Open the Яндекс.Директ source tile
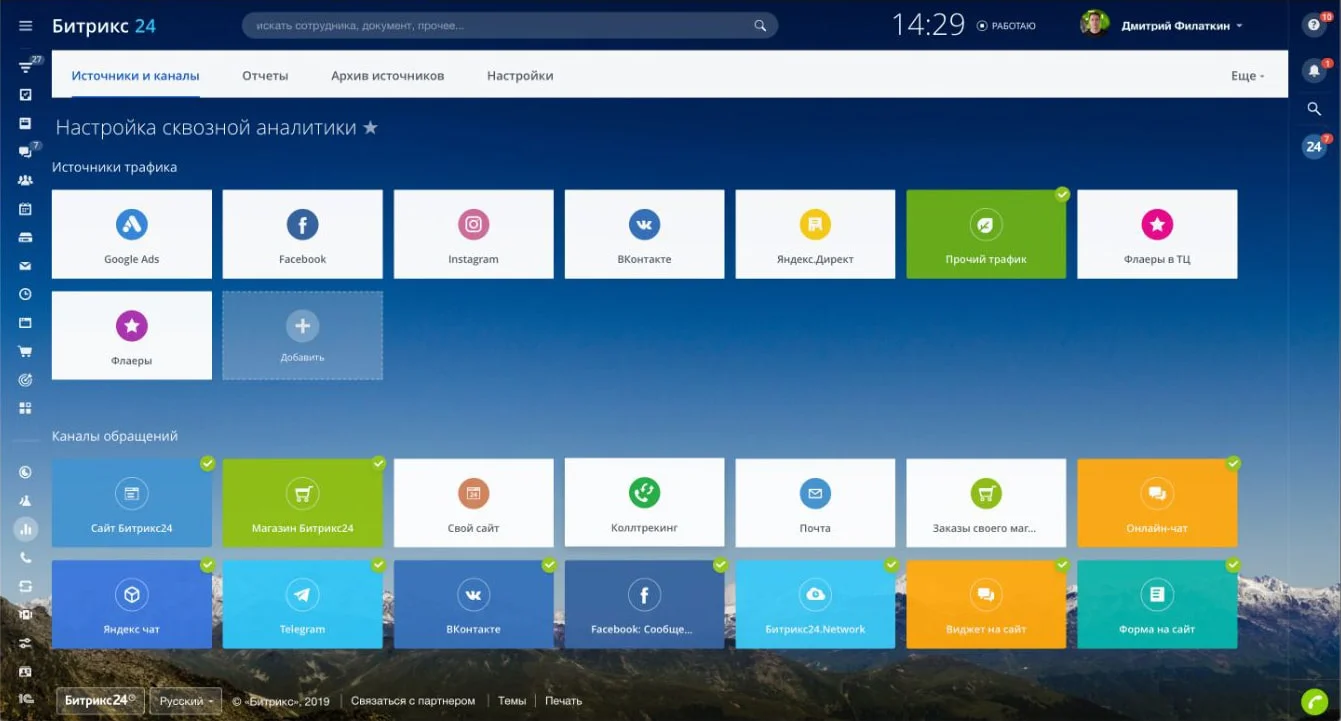 (815, 234)
